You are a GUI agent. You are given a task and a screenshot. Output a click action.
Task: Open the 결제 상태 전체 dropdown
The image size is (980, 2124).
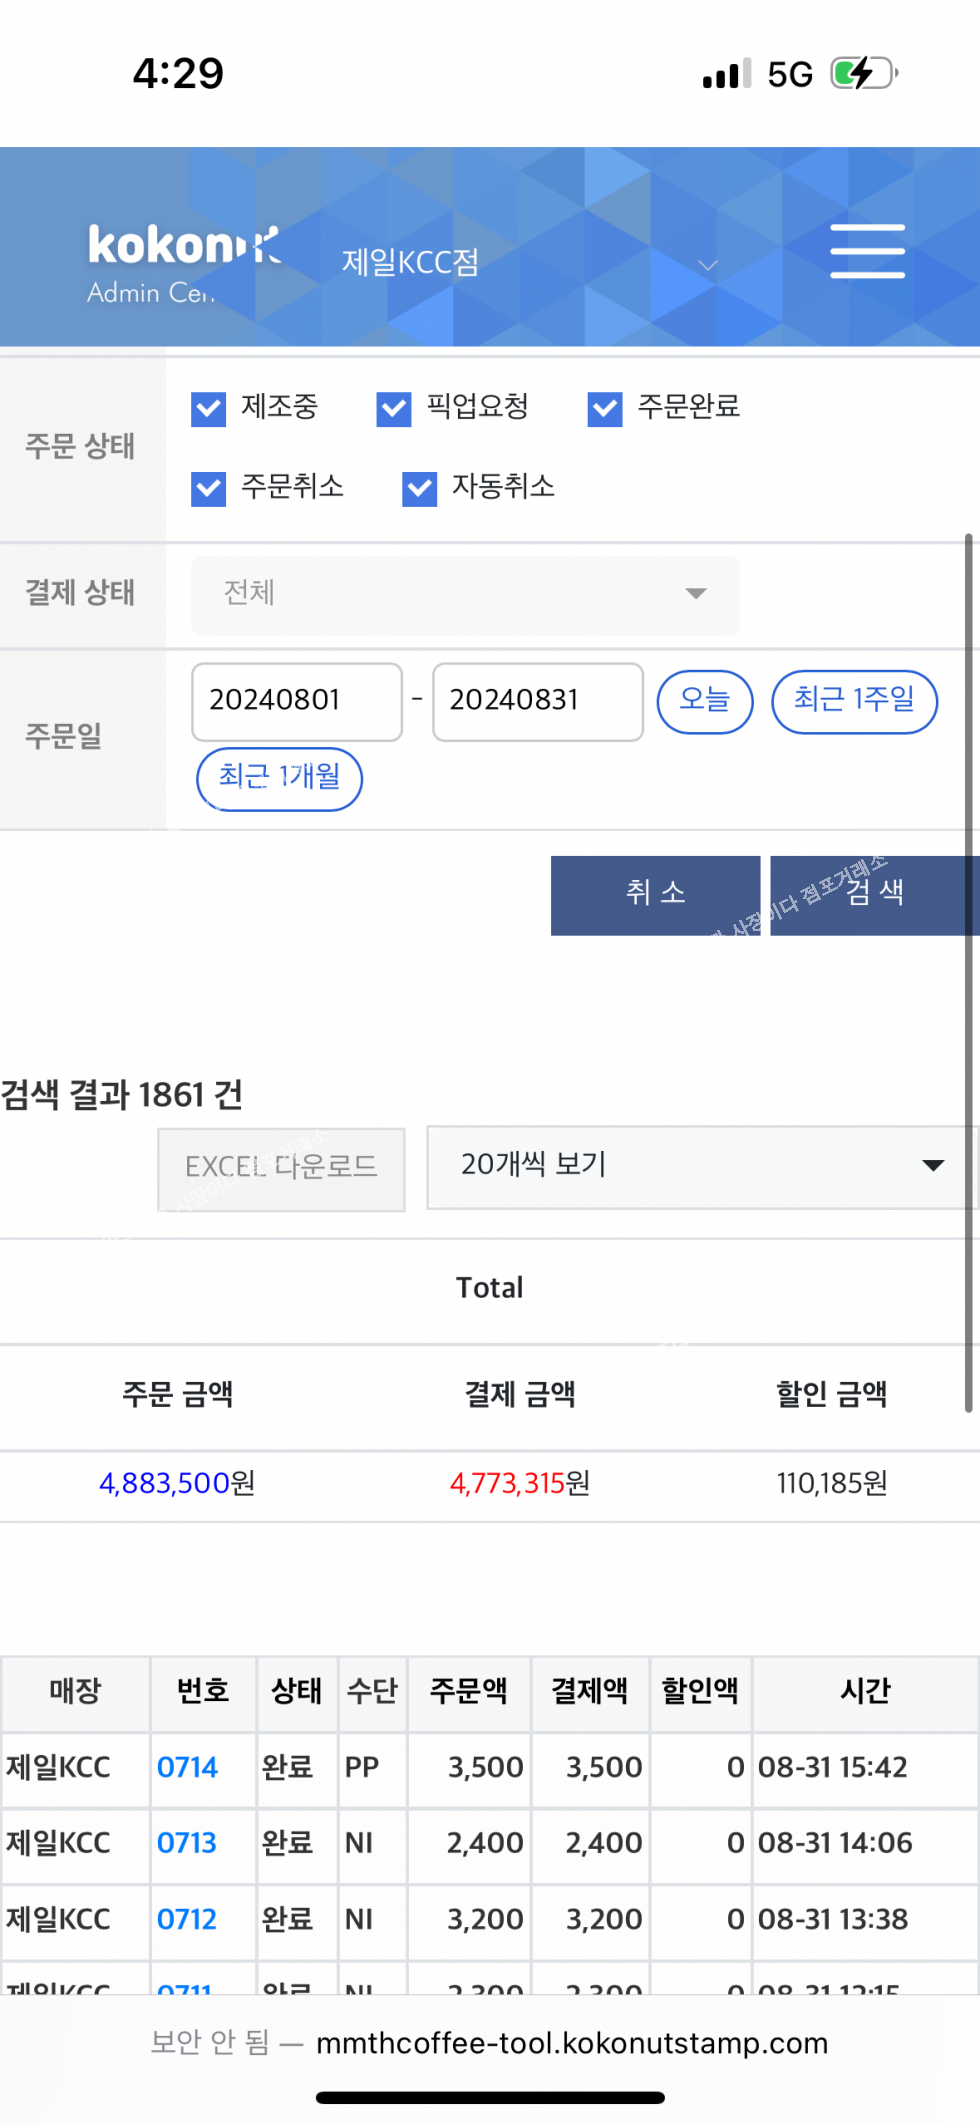(x=465, y=594)
